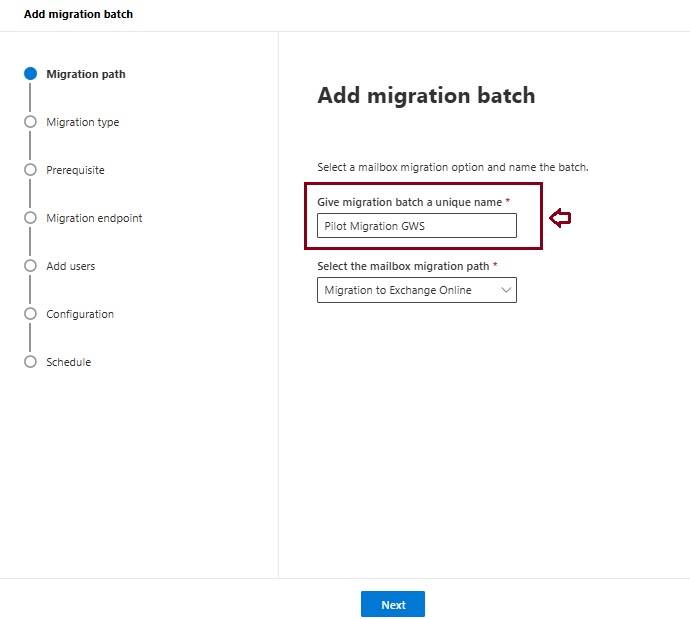Open the Configuration step label
Image resolution: width=690 pixels, height=619 pixels.
pos(80,314)
